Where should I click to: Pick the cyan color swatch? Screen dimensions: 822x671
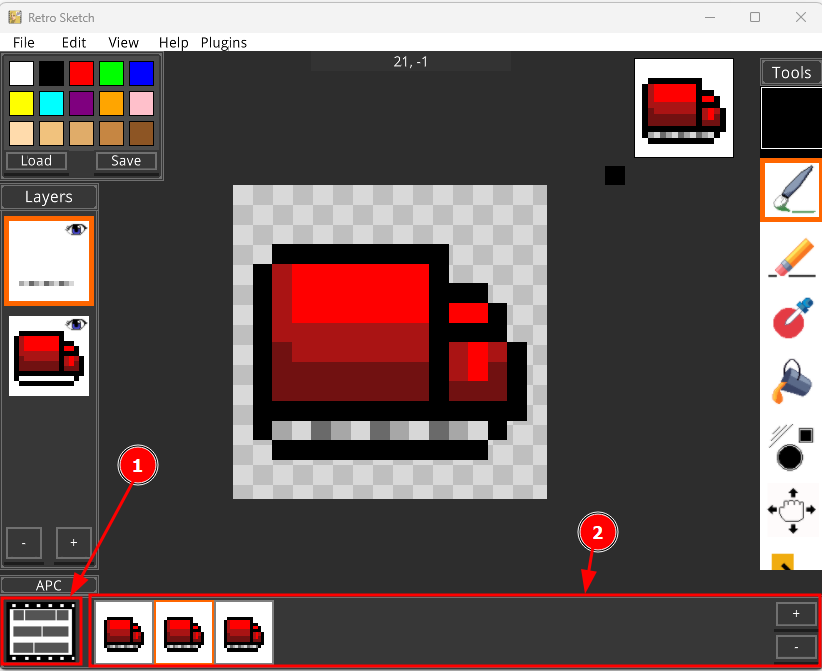51,103
